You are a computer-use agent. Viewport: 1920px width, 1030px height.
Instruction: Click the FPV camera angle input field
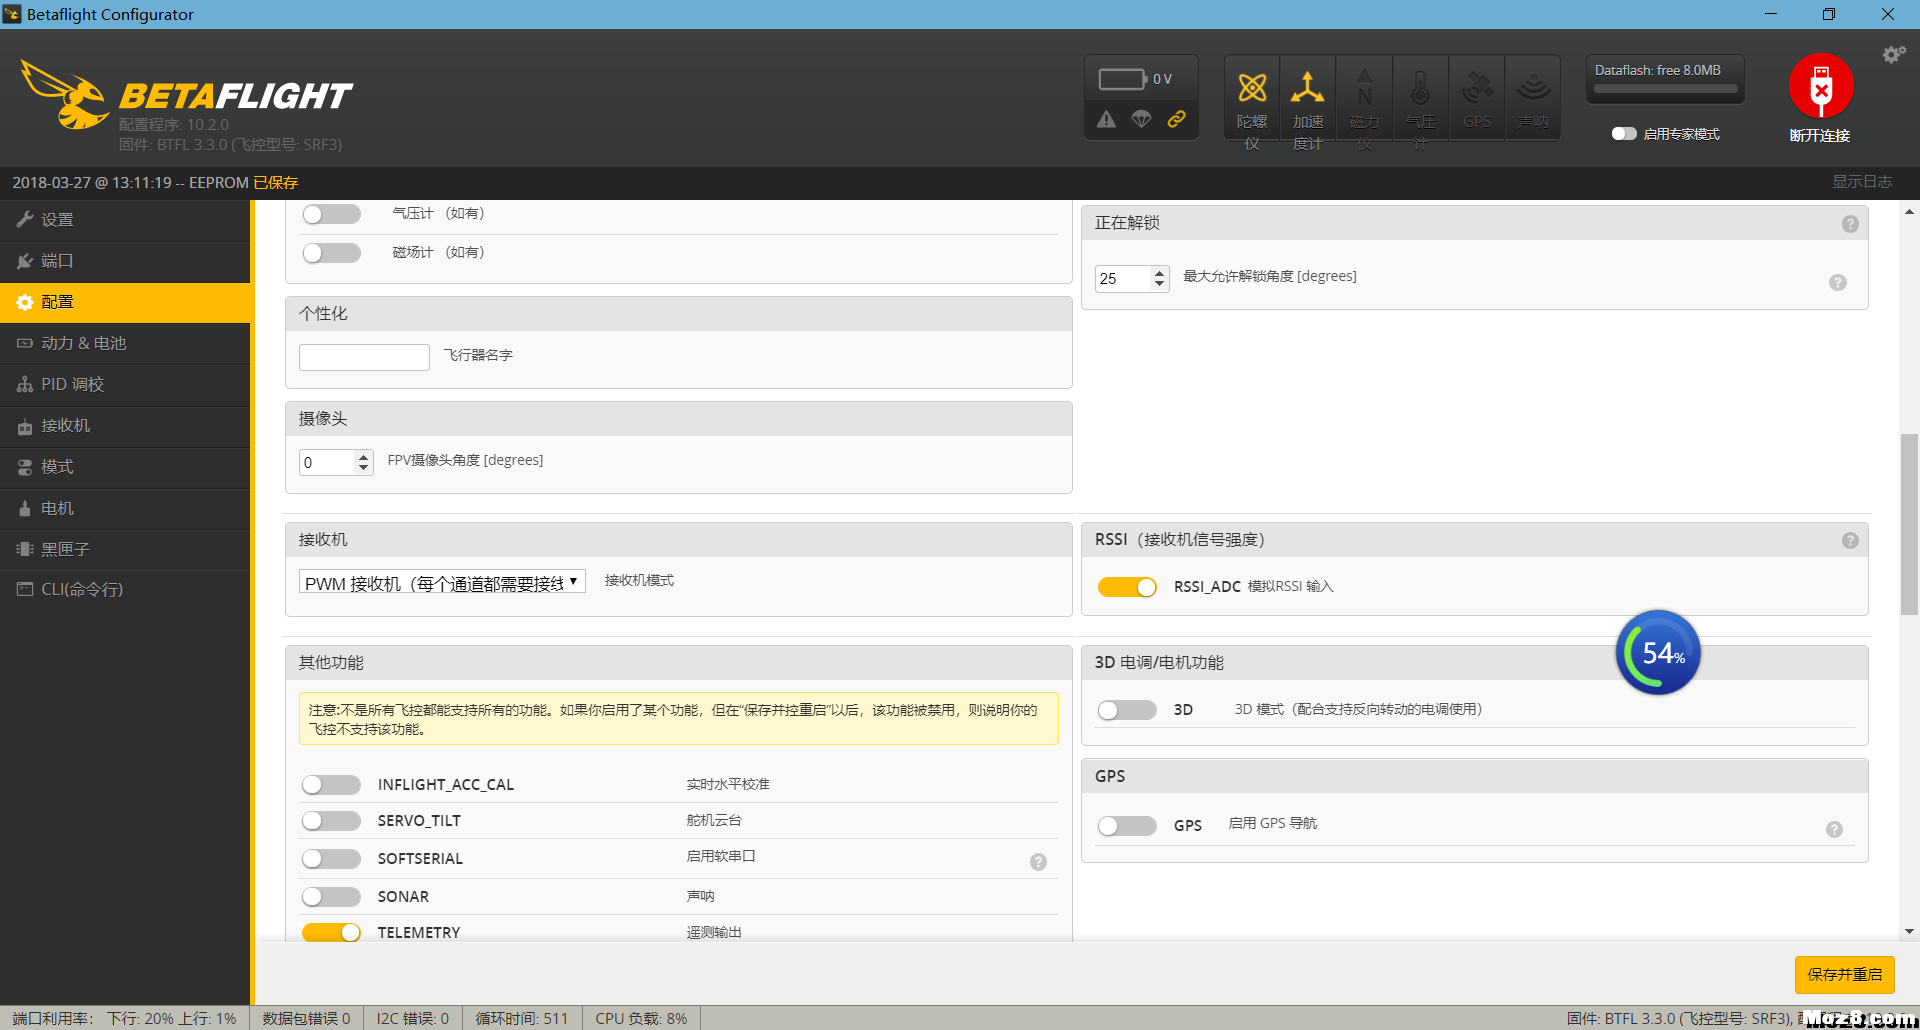click(328, 462)
